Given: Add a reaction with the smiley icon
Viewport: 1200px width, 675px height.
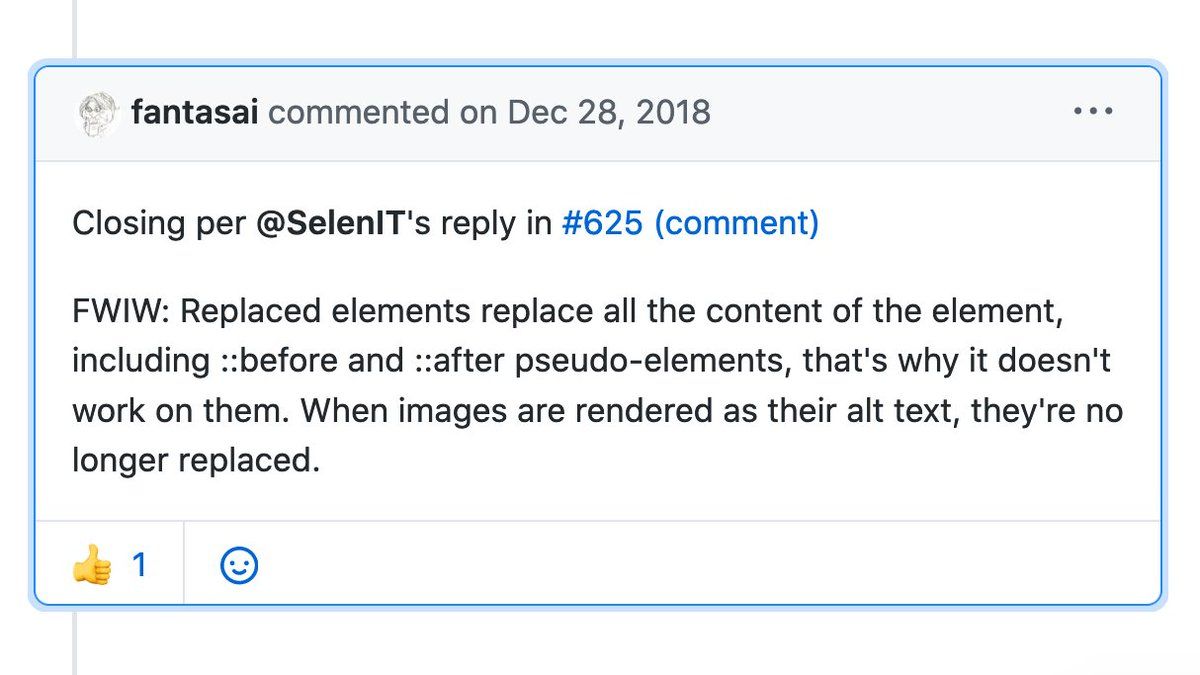Looking at the screenshot, I should (x=238, y=566).
